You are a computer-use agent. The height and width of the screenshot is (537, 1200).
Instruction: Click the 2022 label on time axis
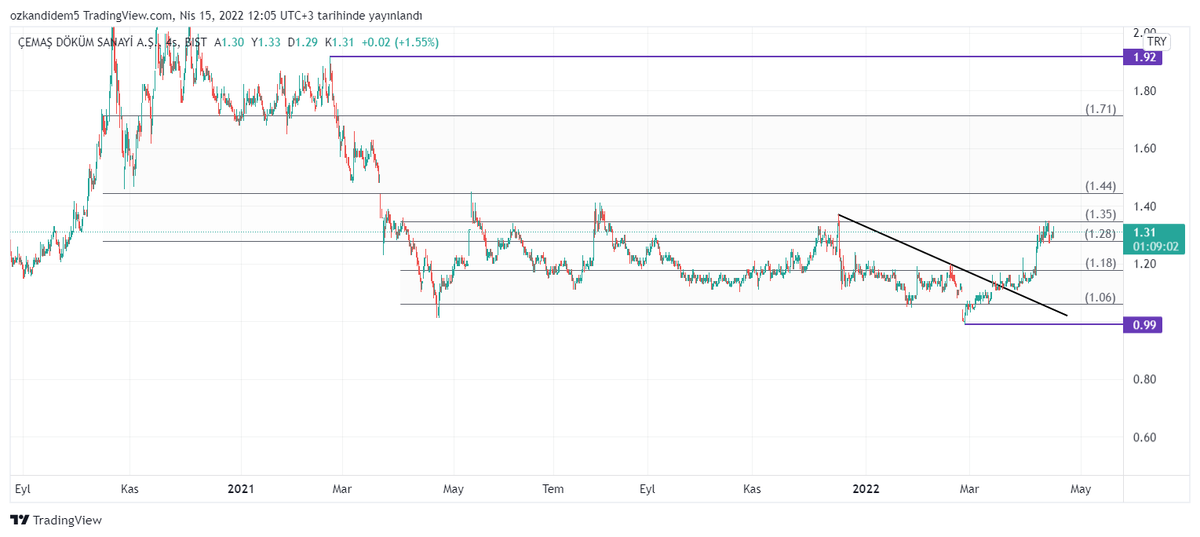tap(865, 489)
